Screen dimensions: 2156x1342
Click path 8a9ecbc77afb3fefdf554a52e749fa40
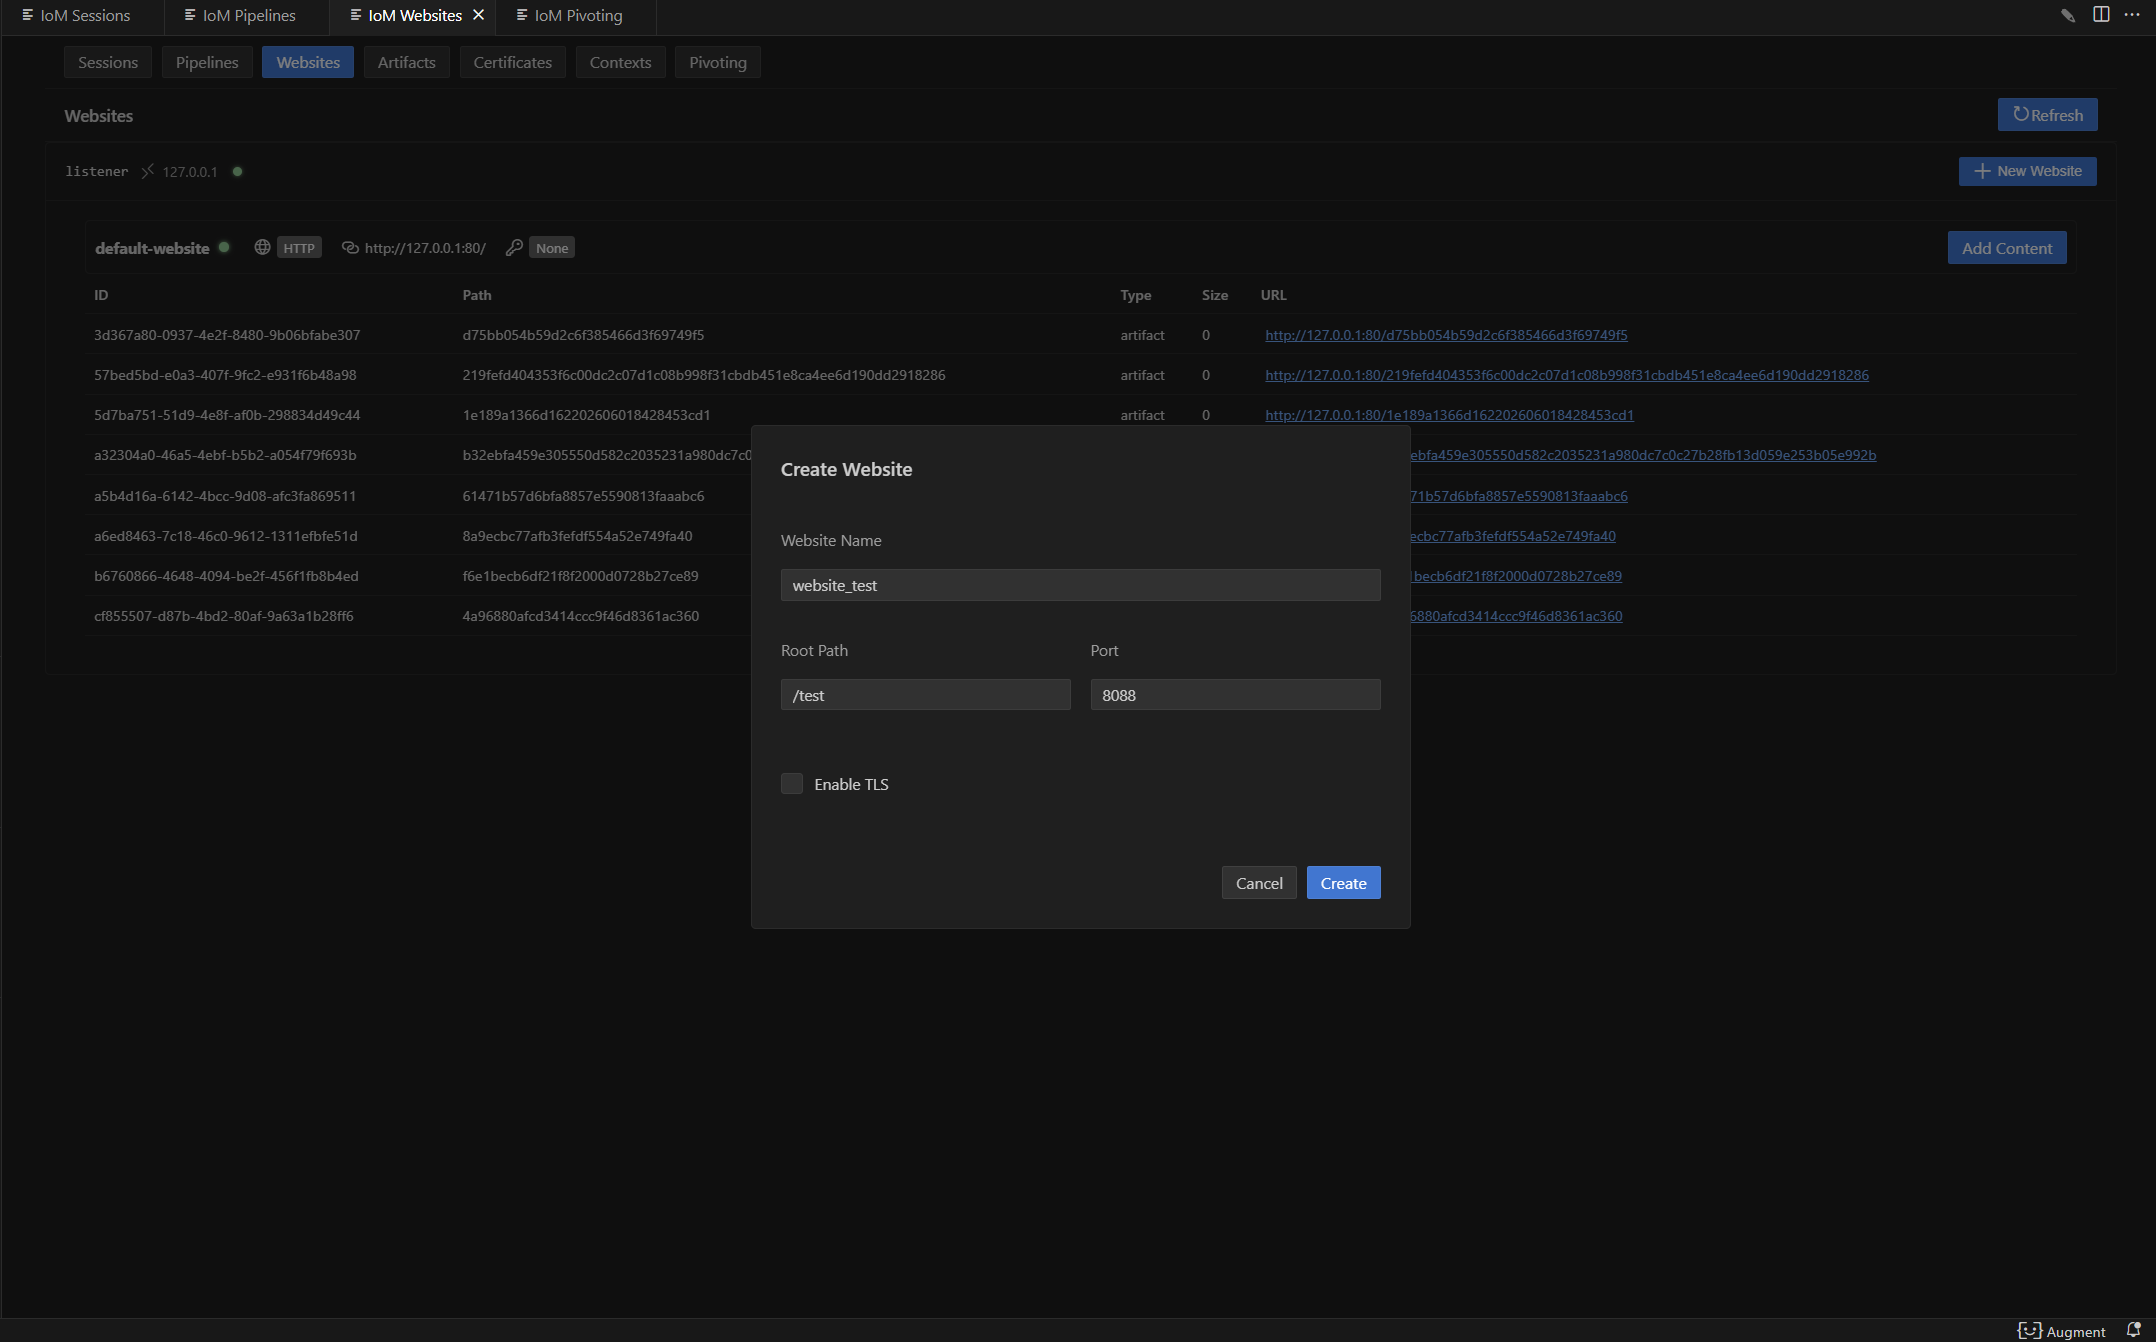click(x=577, y=536)
